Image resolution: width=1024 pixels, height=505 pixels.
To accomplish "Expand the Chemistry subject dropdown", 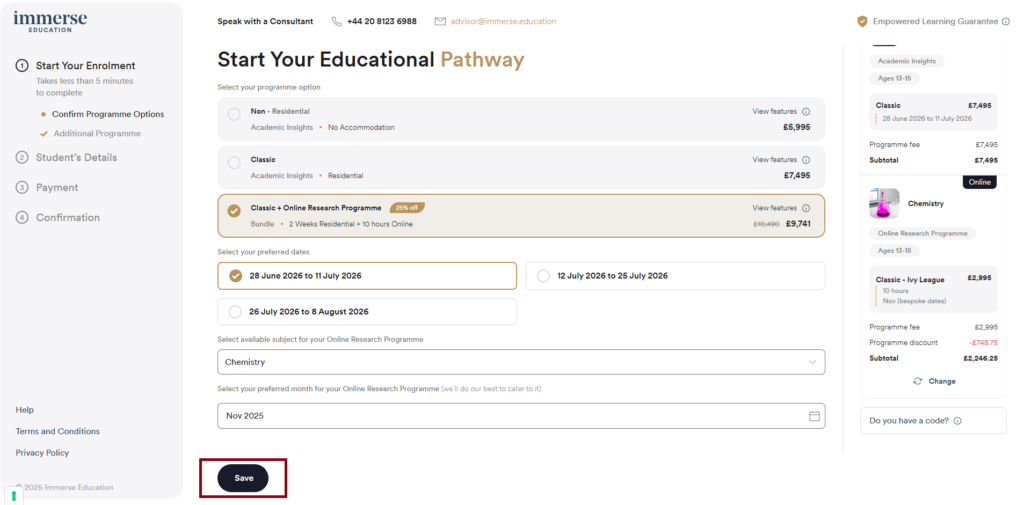I will [521, 362].
